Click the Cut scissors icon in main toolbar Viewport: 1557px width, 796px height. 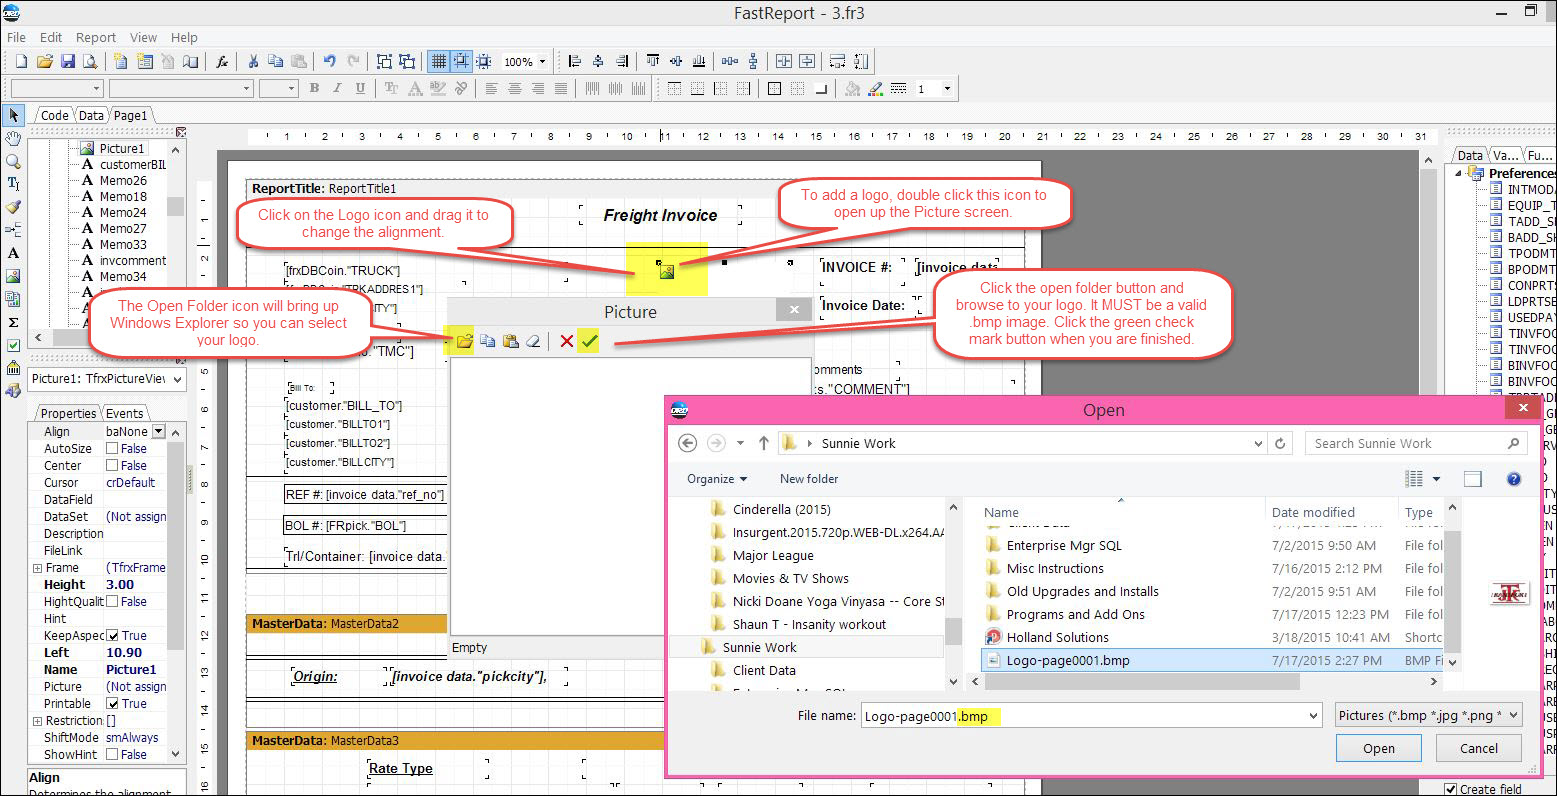(x=253, y=61)
